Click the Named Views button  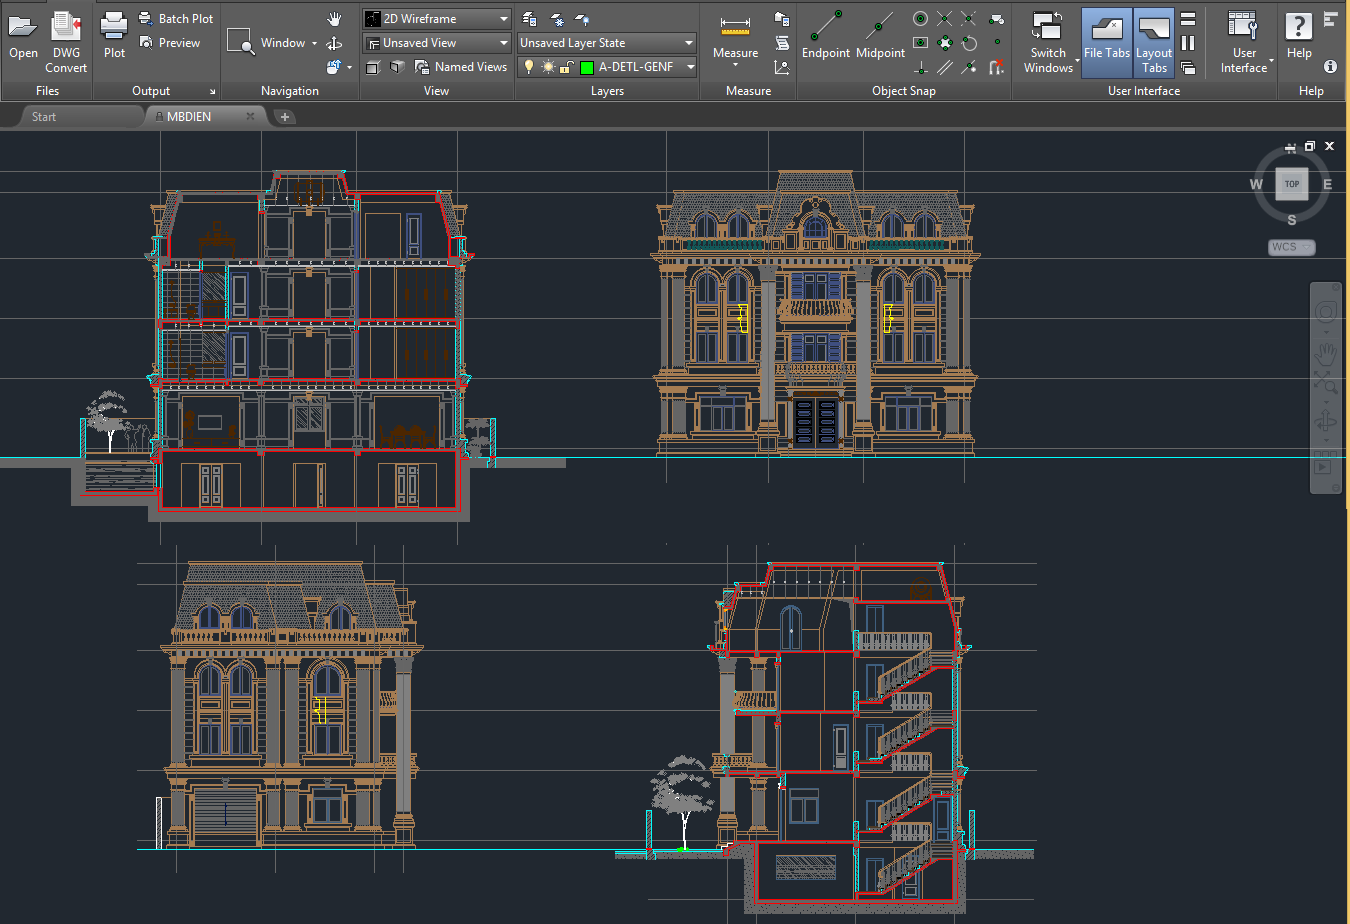[472, 67]
